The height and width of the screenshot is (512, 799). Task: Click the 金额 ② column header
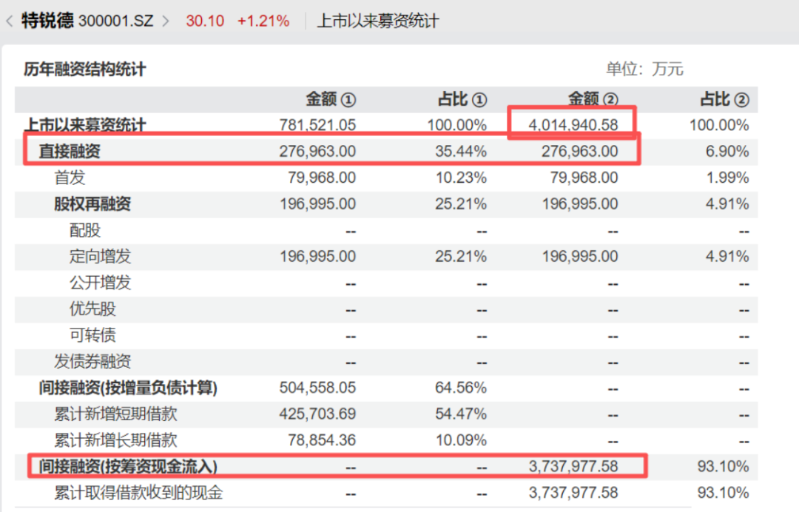coord(594,99)
